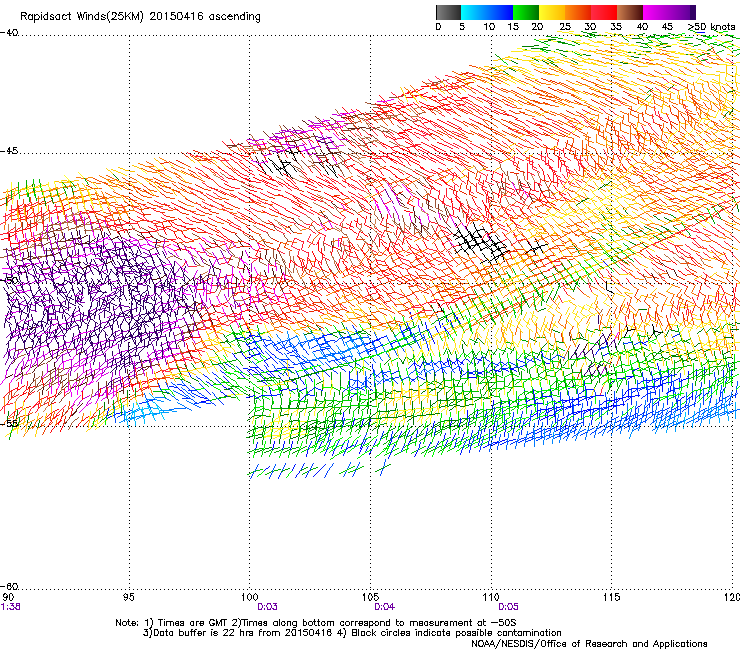Screen dimensions: 740x650
Task: Select the '10' legend scale label
Action: coord(489,27)
